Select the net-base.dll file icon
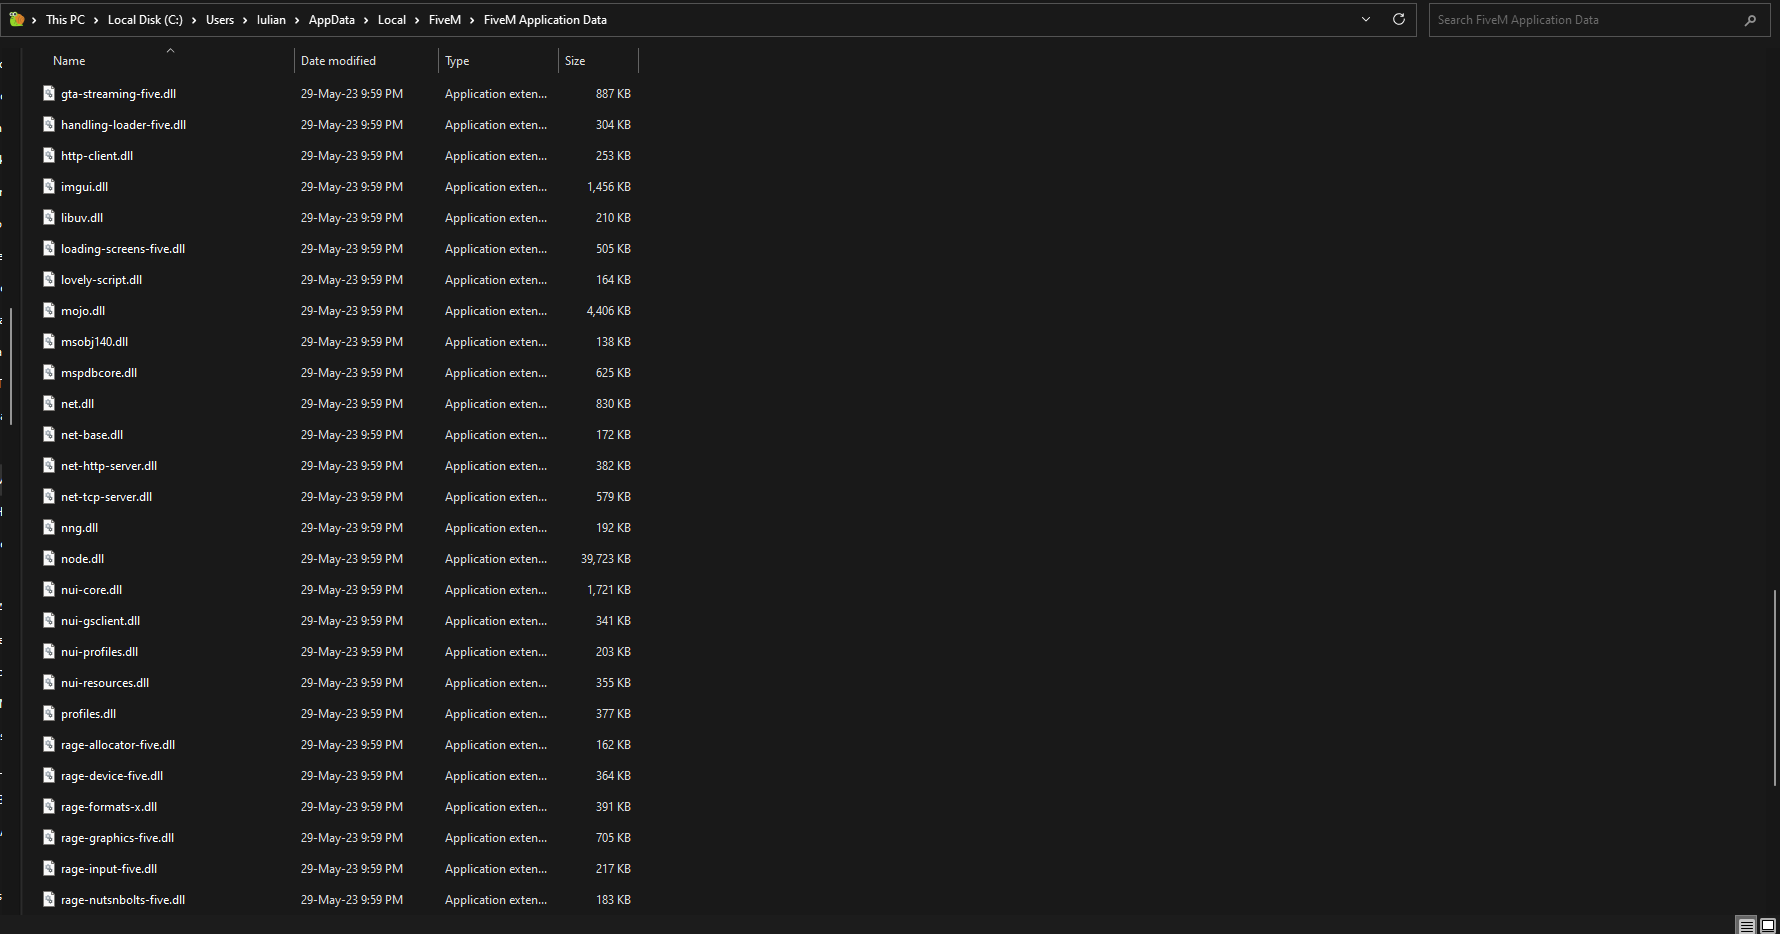The height and width of the screenshot is (934, 1780). 49,434
